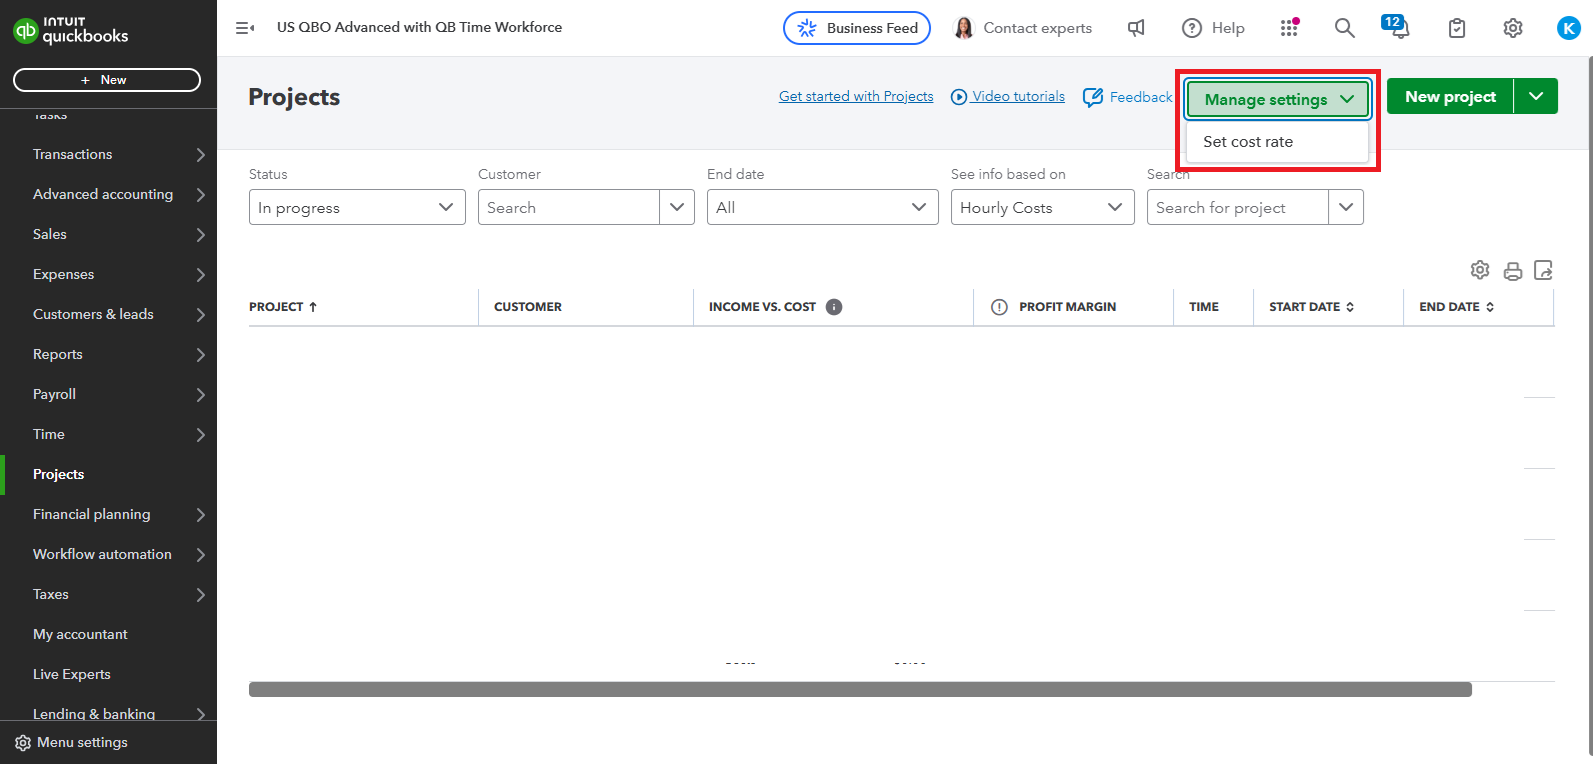Screen dimensions: 1593x764
Task: Open notifications bell with 12 badge
Action: 1397,27
